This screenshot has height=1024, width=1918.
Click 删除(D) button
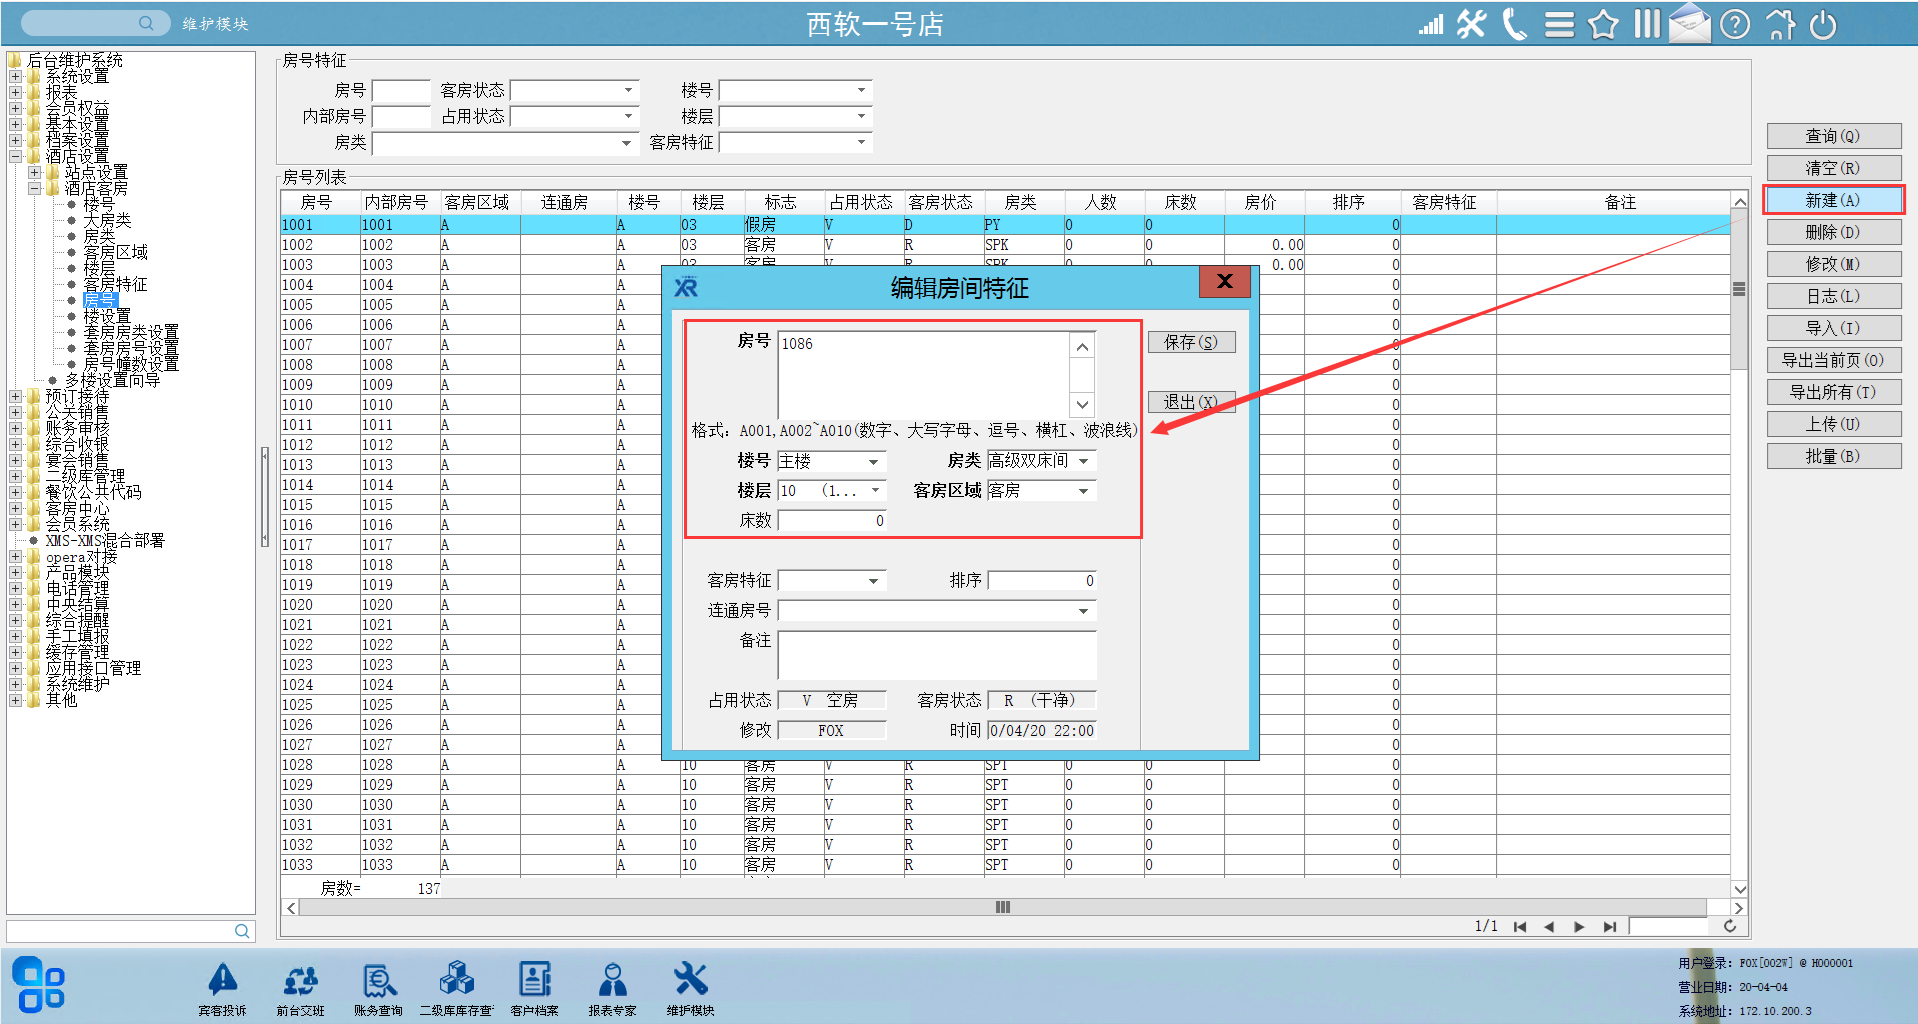tap(1833, 232)
